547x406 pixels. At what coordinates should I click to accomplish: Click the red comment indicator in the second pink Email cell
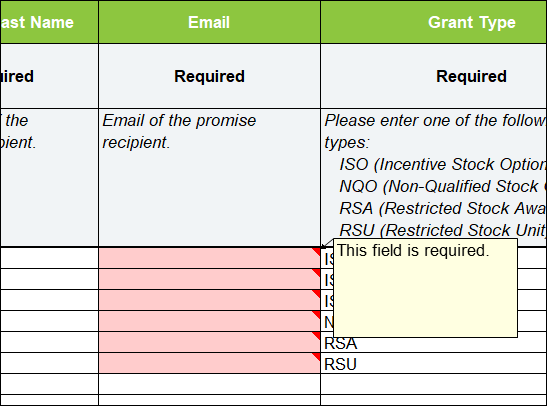(317, 272)
